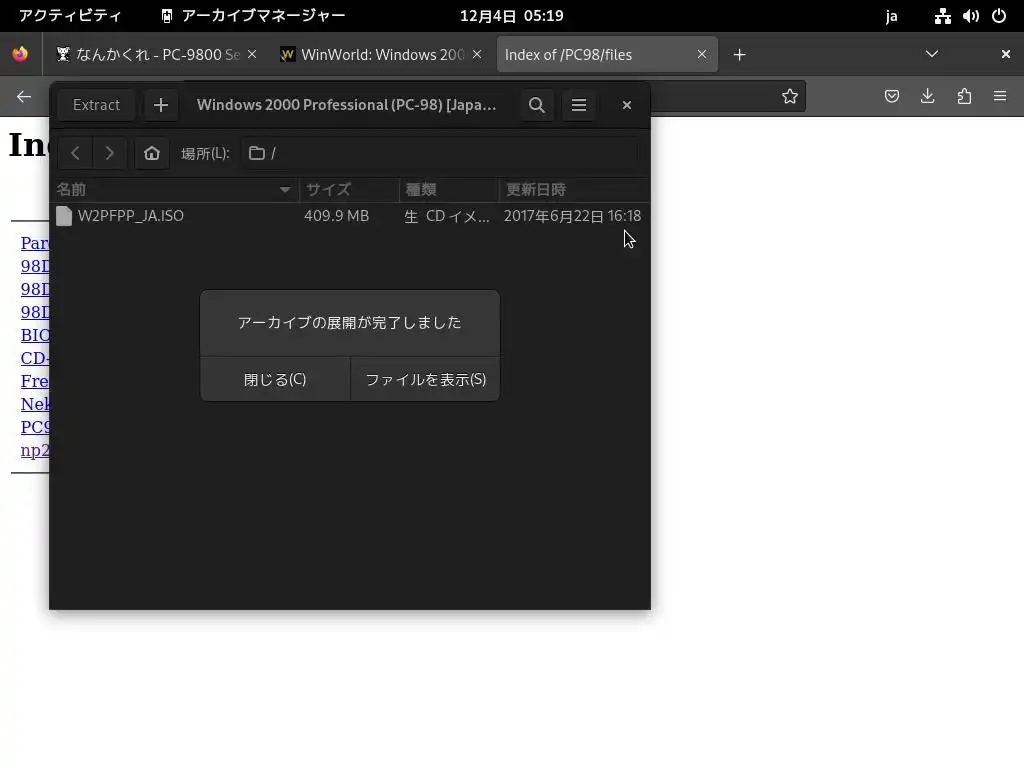Screen dimensions: 1024x768
Task: Click the network icon in the system tray
Action: 942,16
